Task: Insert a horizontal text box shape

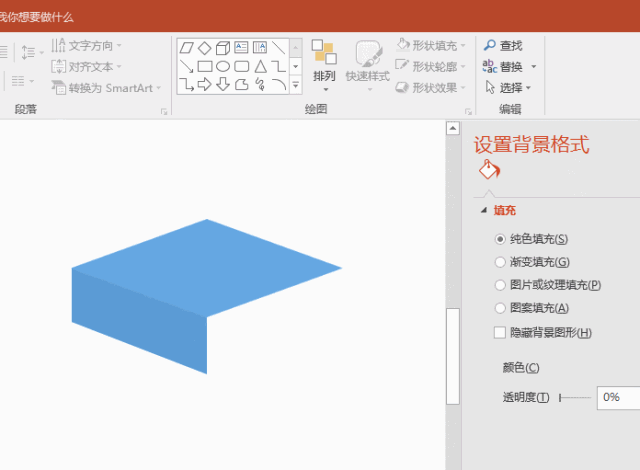Action: 241,48
